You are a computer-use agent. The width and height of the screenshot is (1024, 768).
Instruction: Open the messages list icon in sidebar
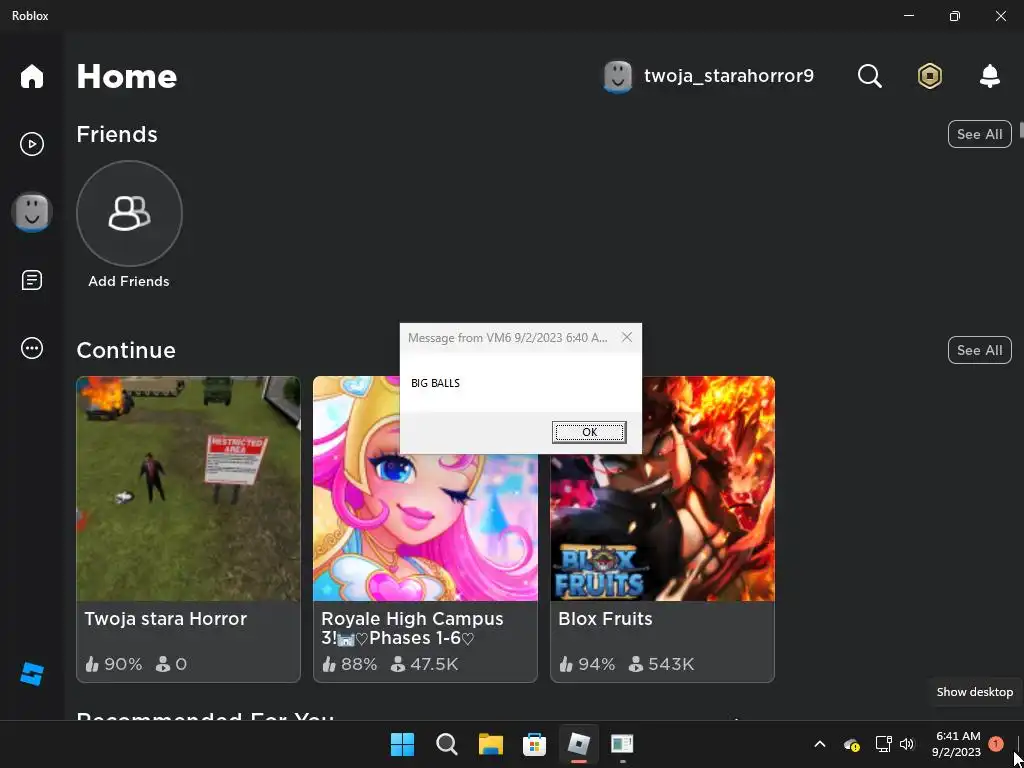click(31, 280)
